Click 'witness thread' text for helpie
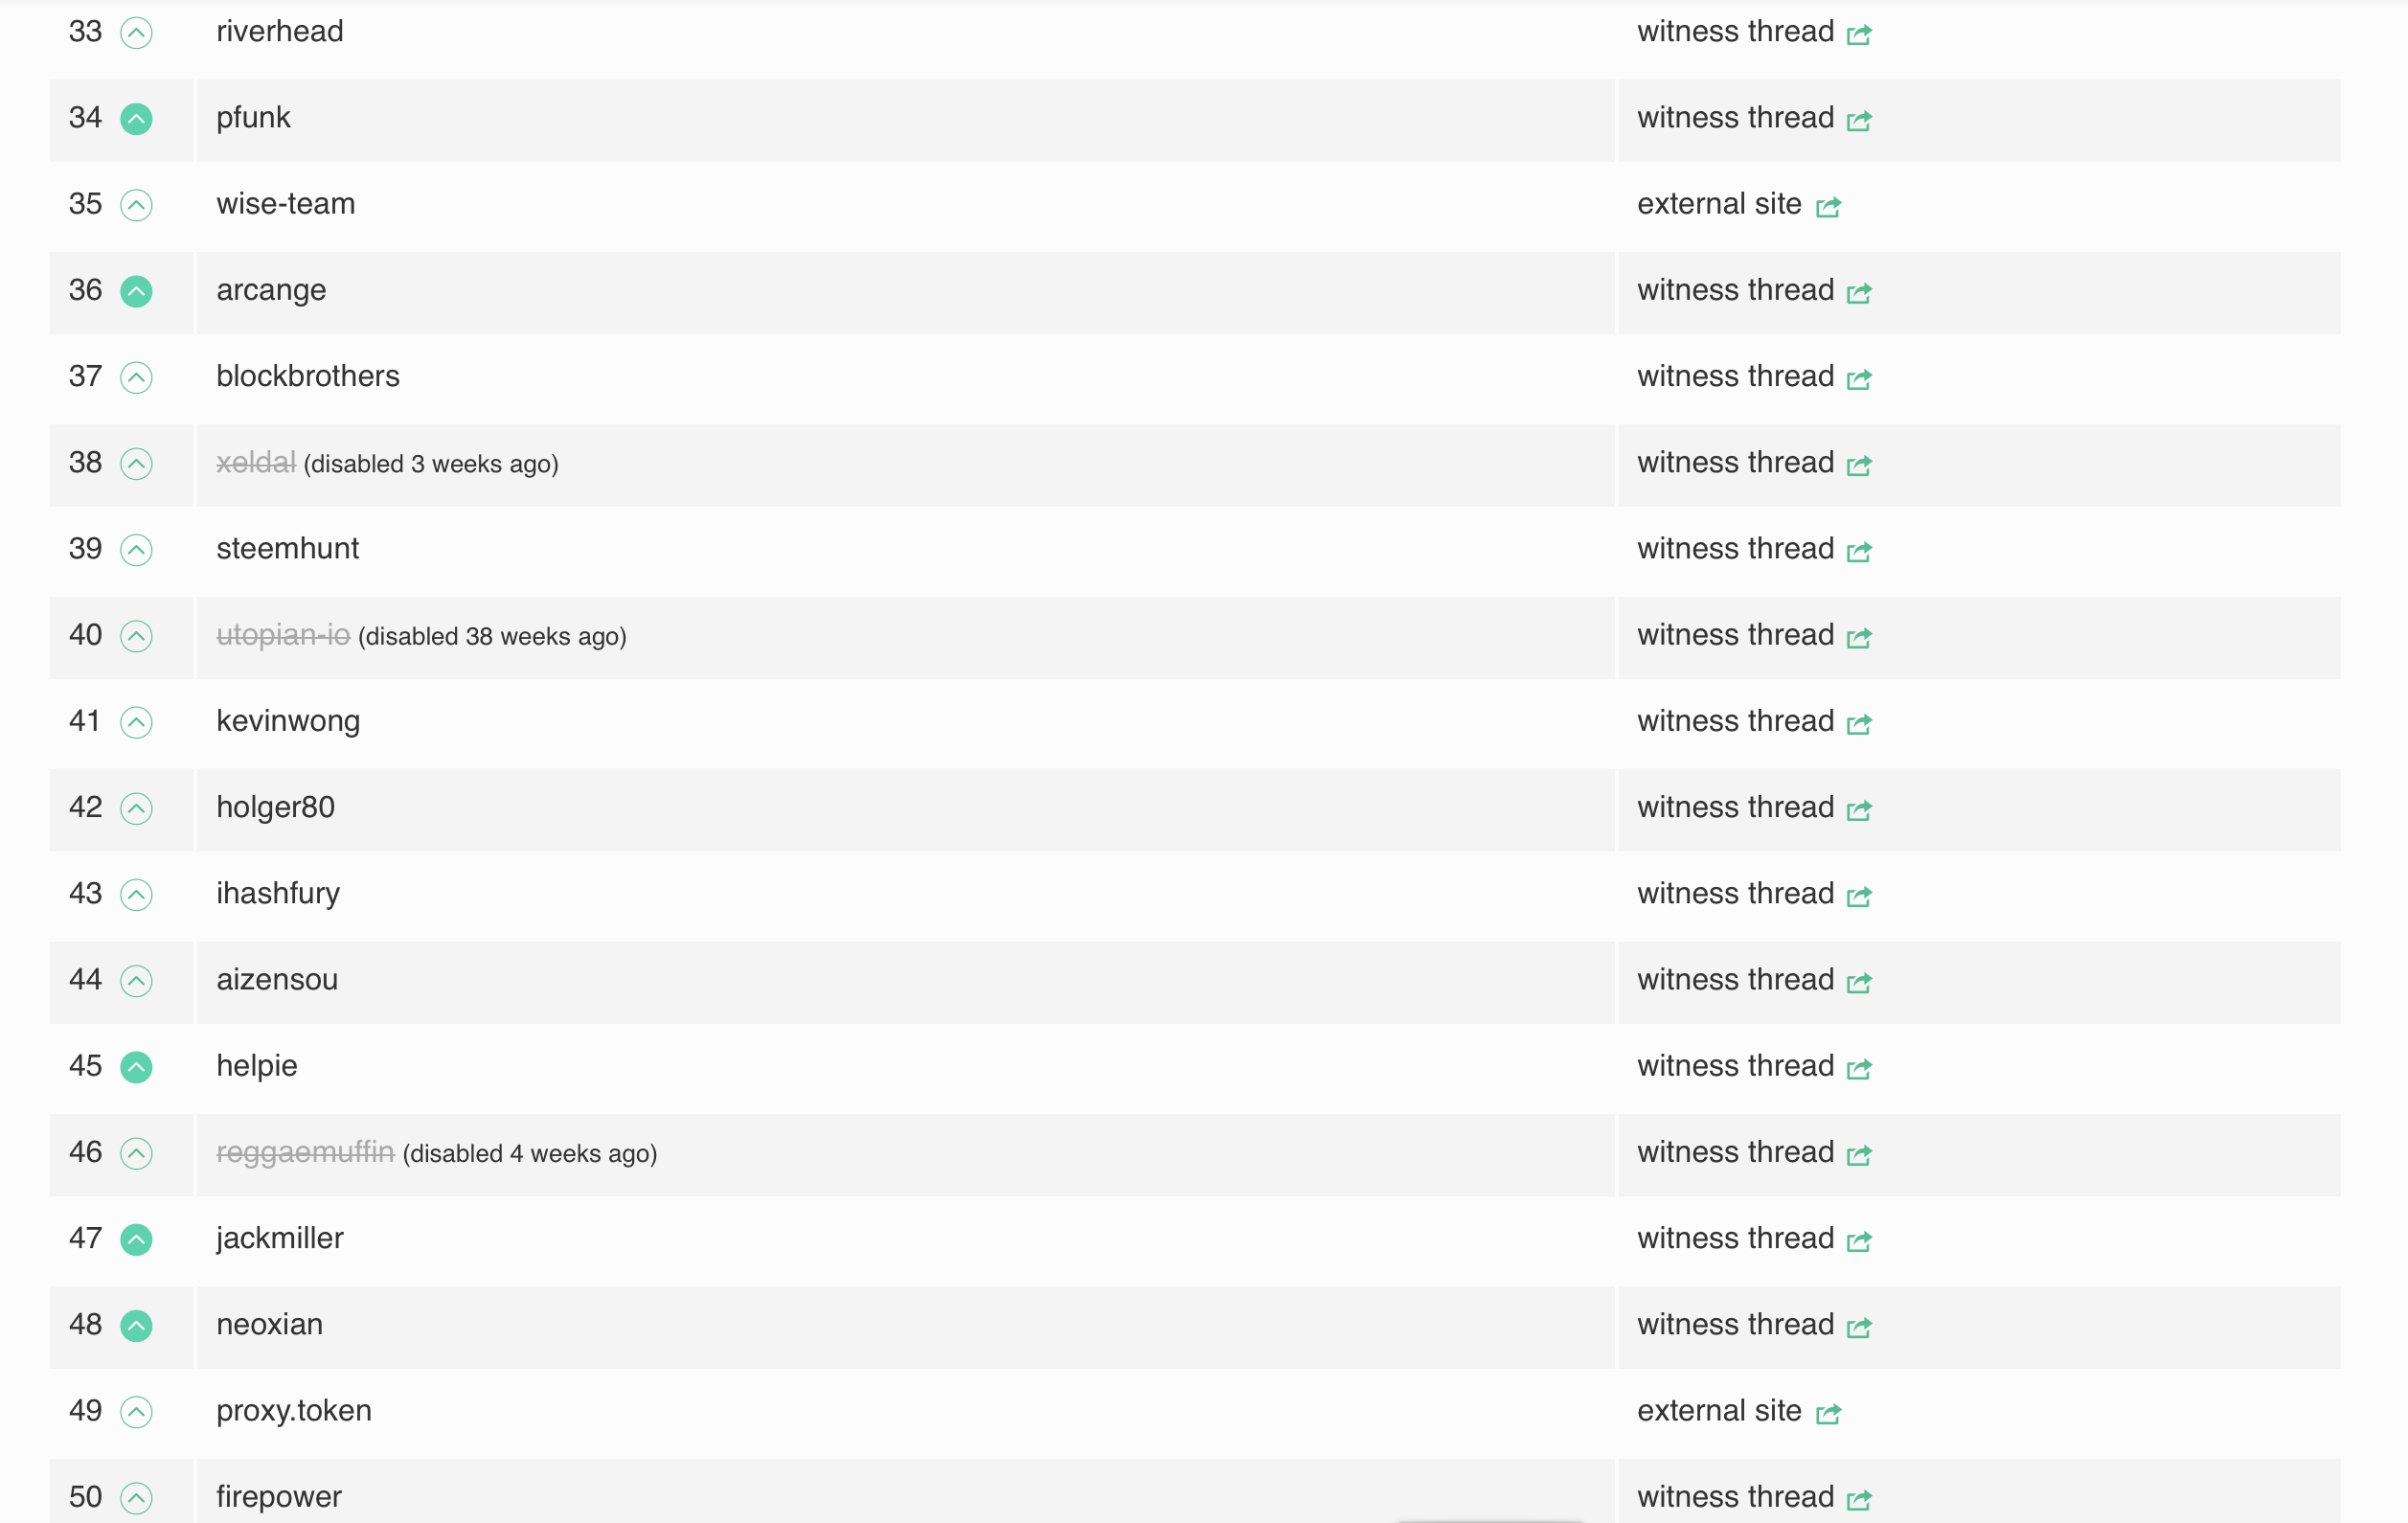 1735,1066
